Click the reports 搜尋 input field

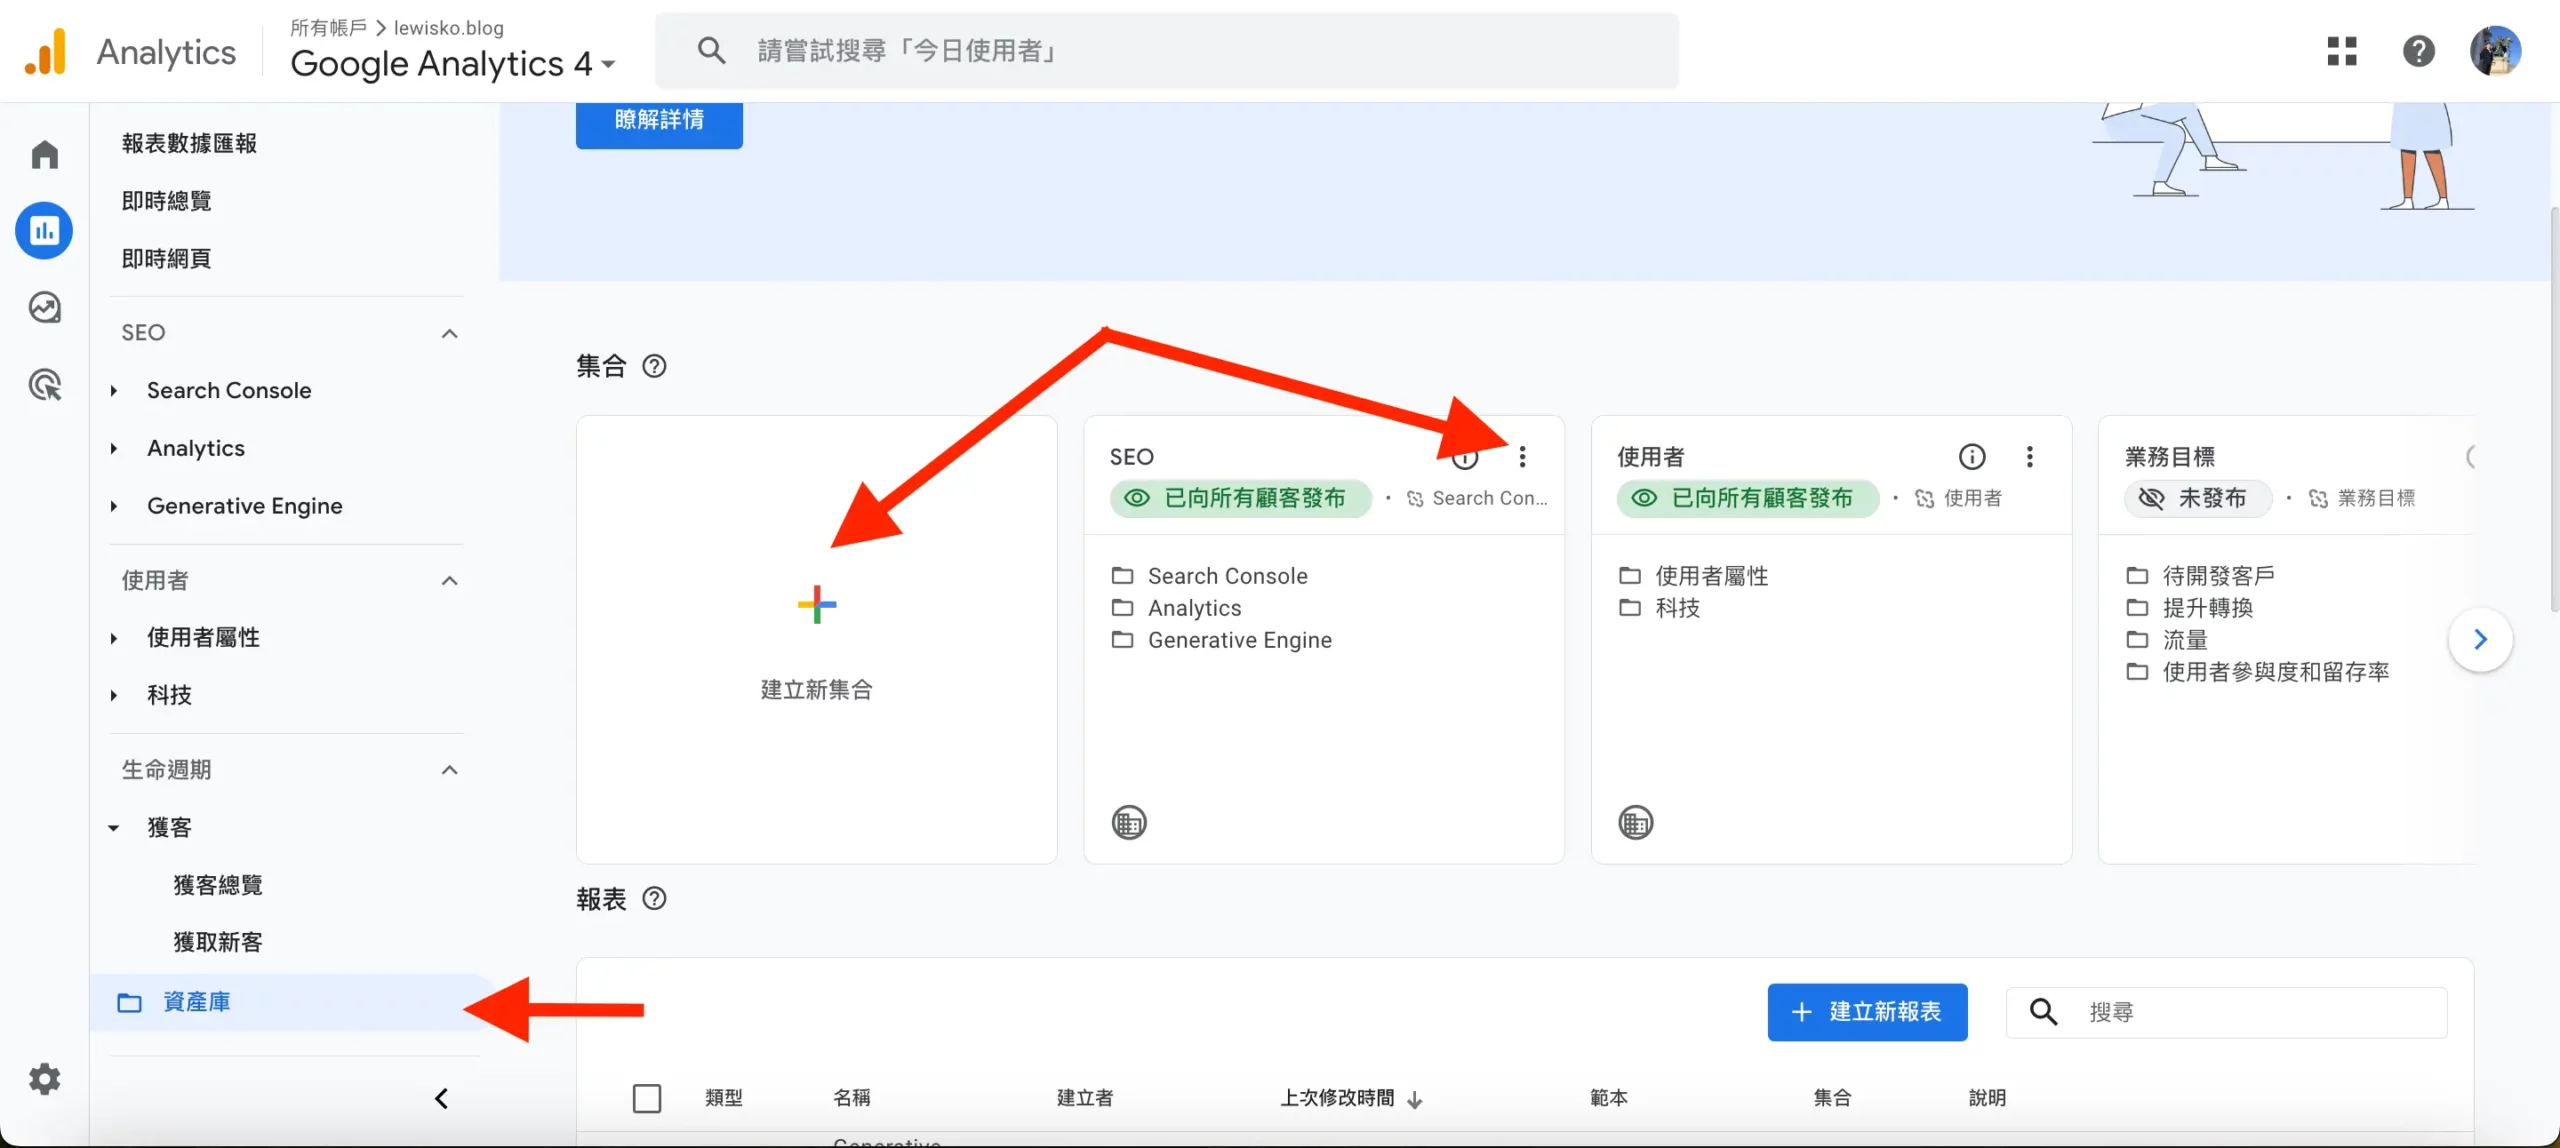coord(2227,1012)
